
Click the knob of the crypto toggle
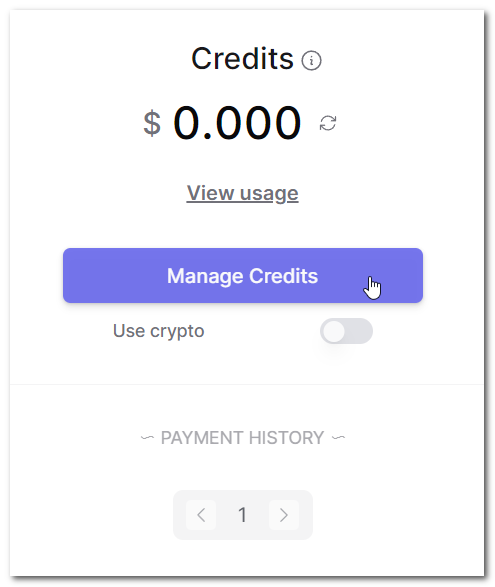click(334, 331)
